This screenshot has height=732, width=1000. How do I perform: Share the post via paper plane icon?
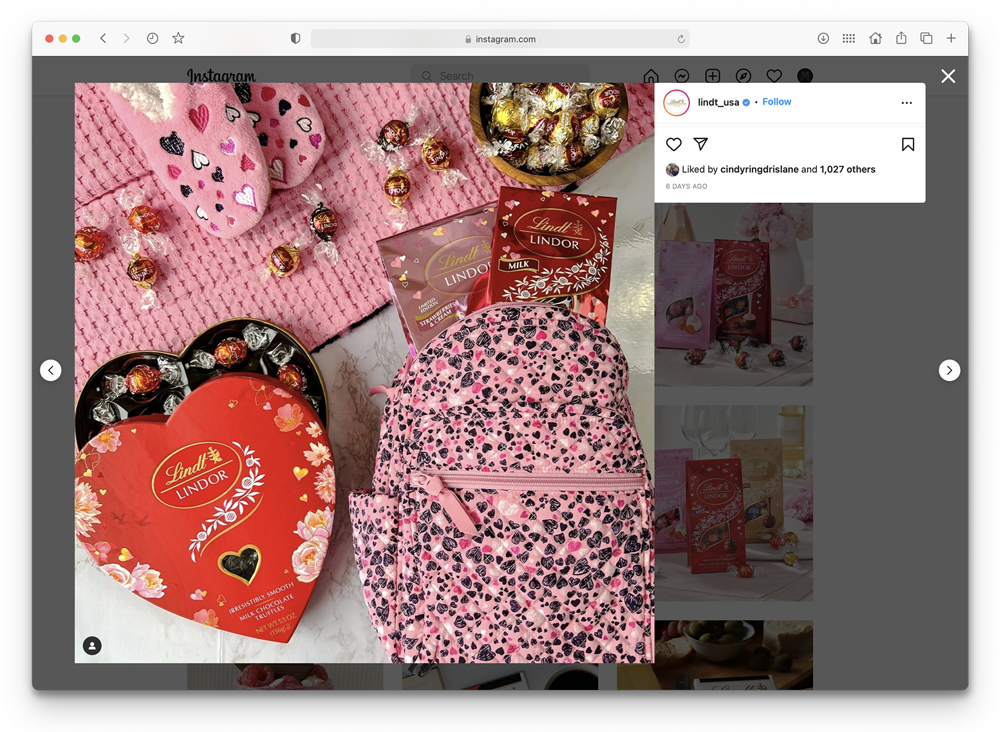(701, 145)
